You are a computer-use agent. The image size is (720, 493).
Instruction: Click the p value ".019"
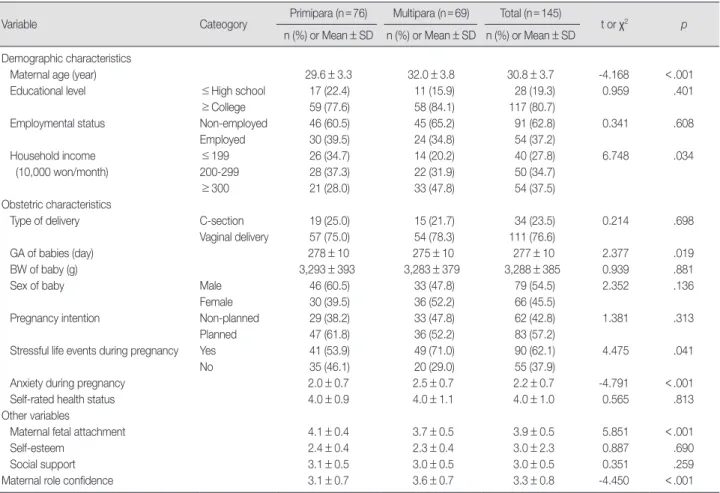[684, 253]
